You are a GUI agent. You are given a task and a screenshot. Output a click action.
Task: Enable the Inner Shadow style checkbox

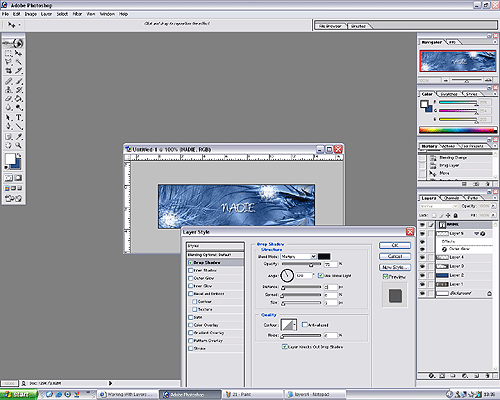(191, 270)
